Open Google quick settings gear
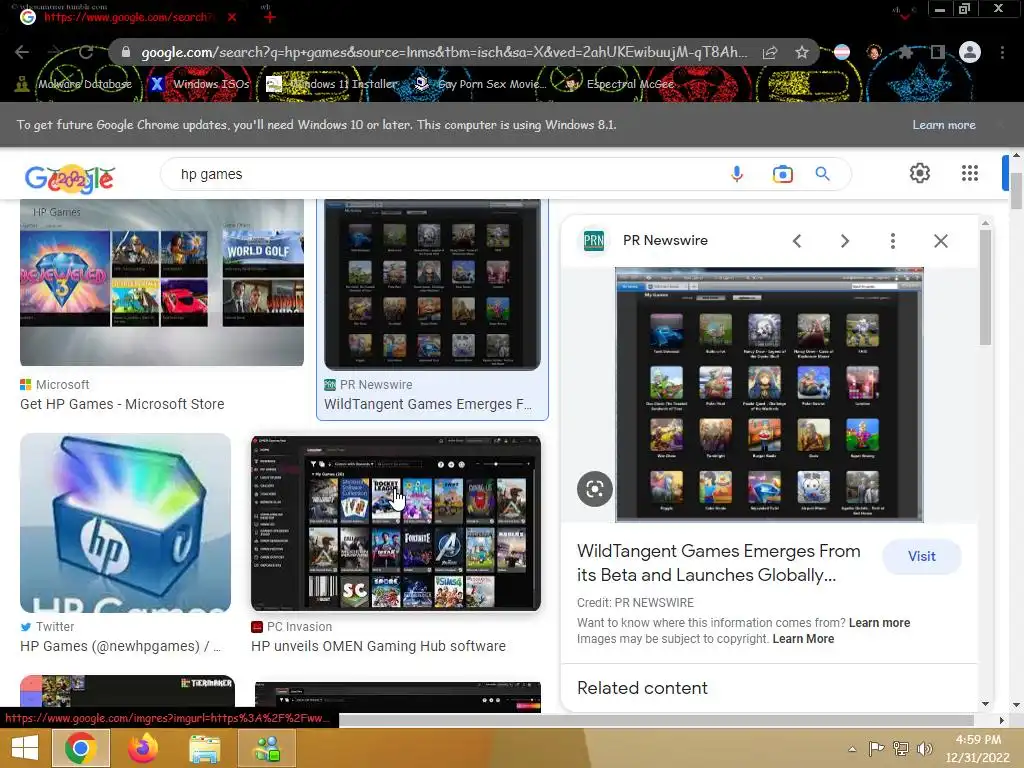Image resolution: width=1024 pixels, height=768 pixels. [920, 173]
